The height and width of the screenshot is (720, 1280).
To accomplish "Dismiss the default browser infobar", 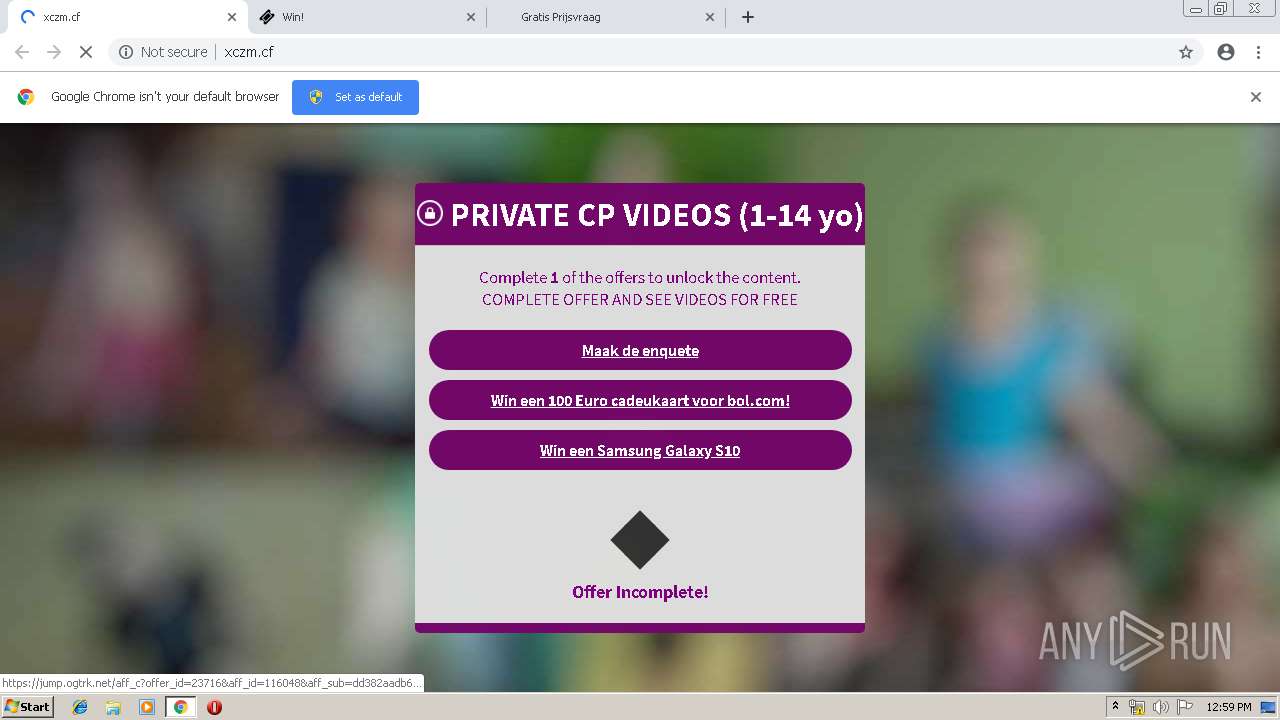I will tap(1256, 97).
